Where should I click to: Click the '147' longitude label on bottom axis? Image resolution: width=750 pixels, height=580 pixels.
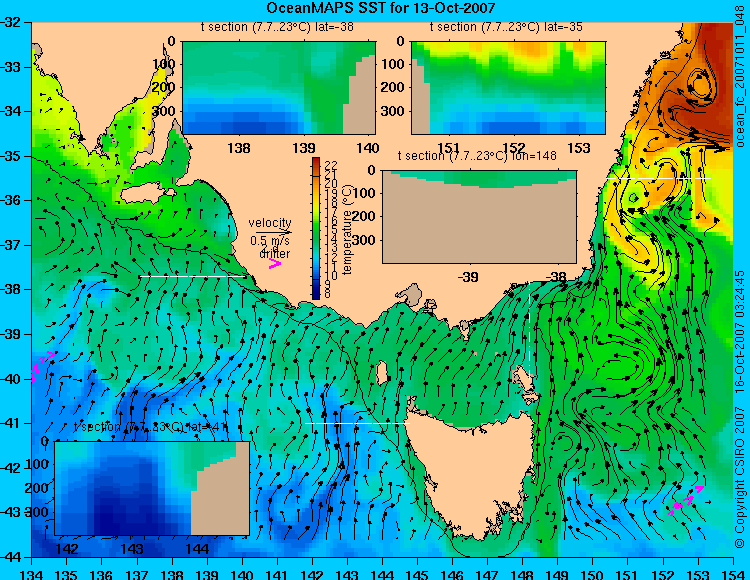[x=487, y=574]
